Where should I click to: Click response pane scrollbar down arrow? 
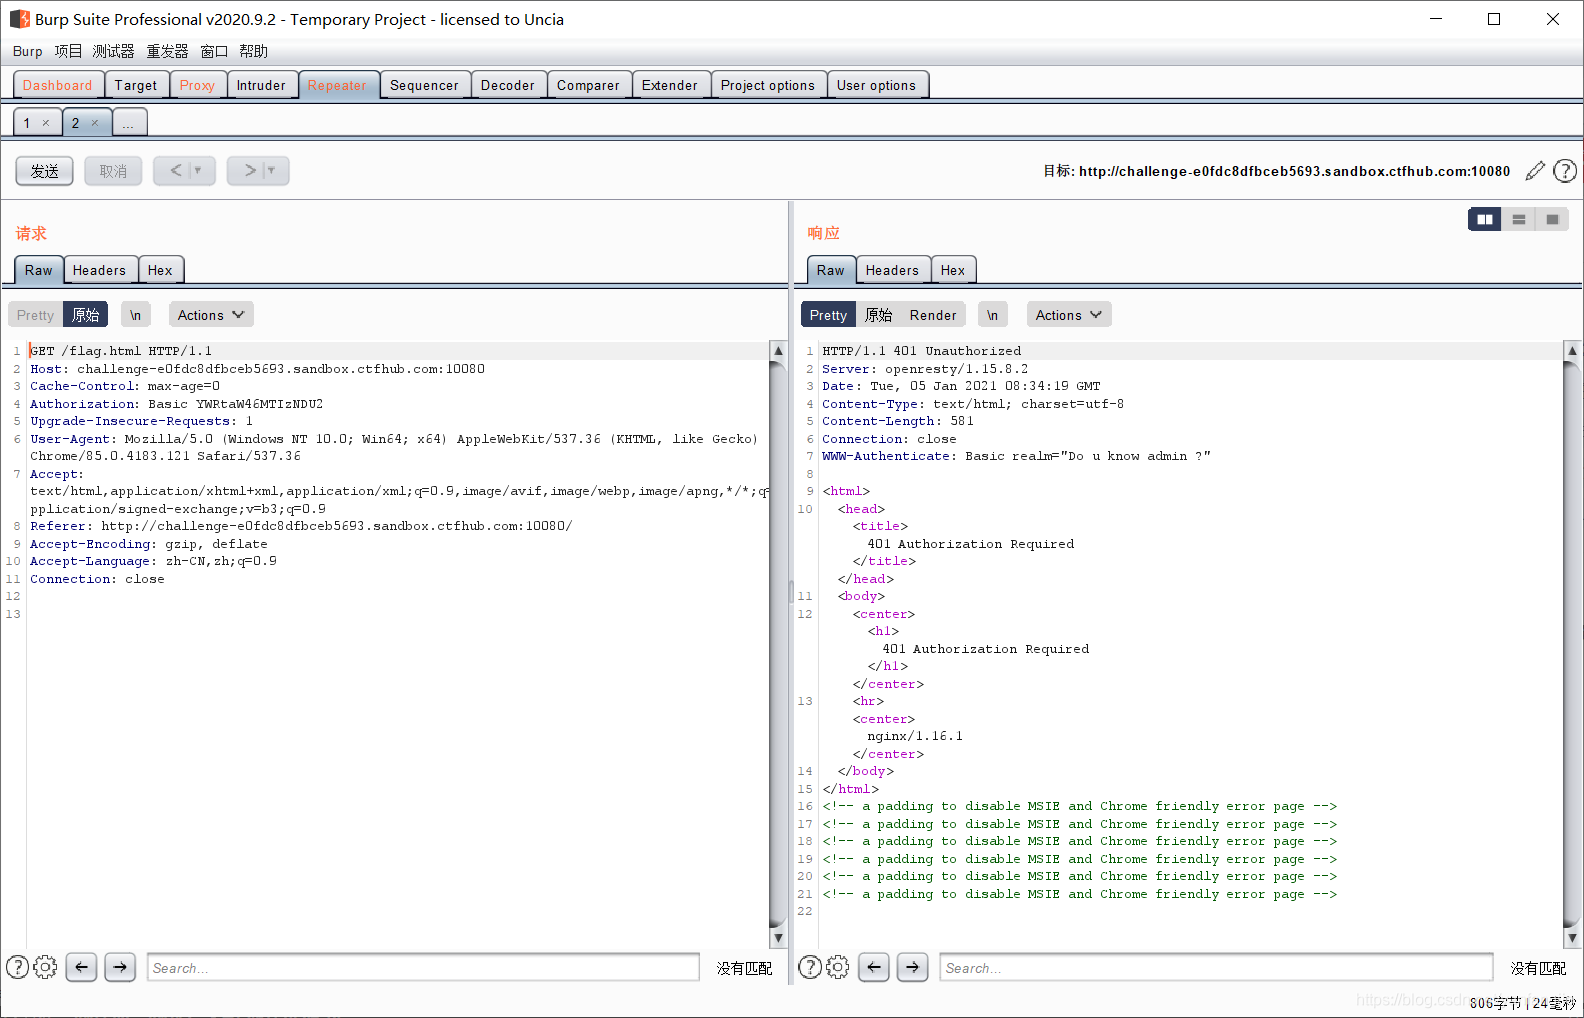[x=1572, y=938]
